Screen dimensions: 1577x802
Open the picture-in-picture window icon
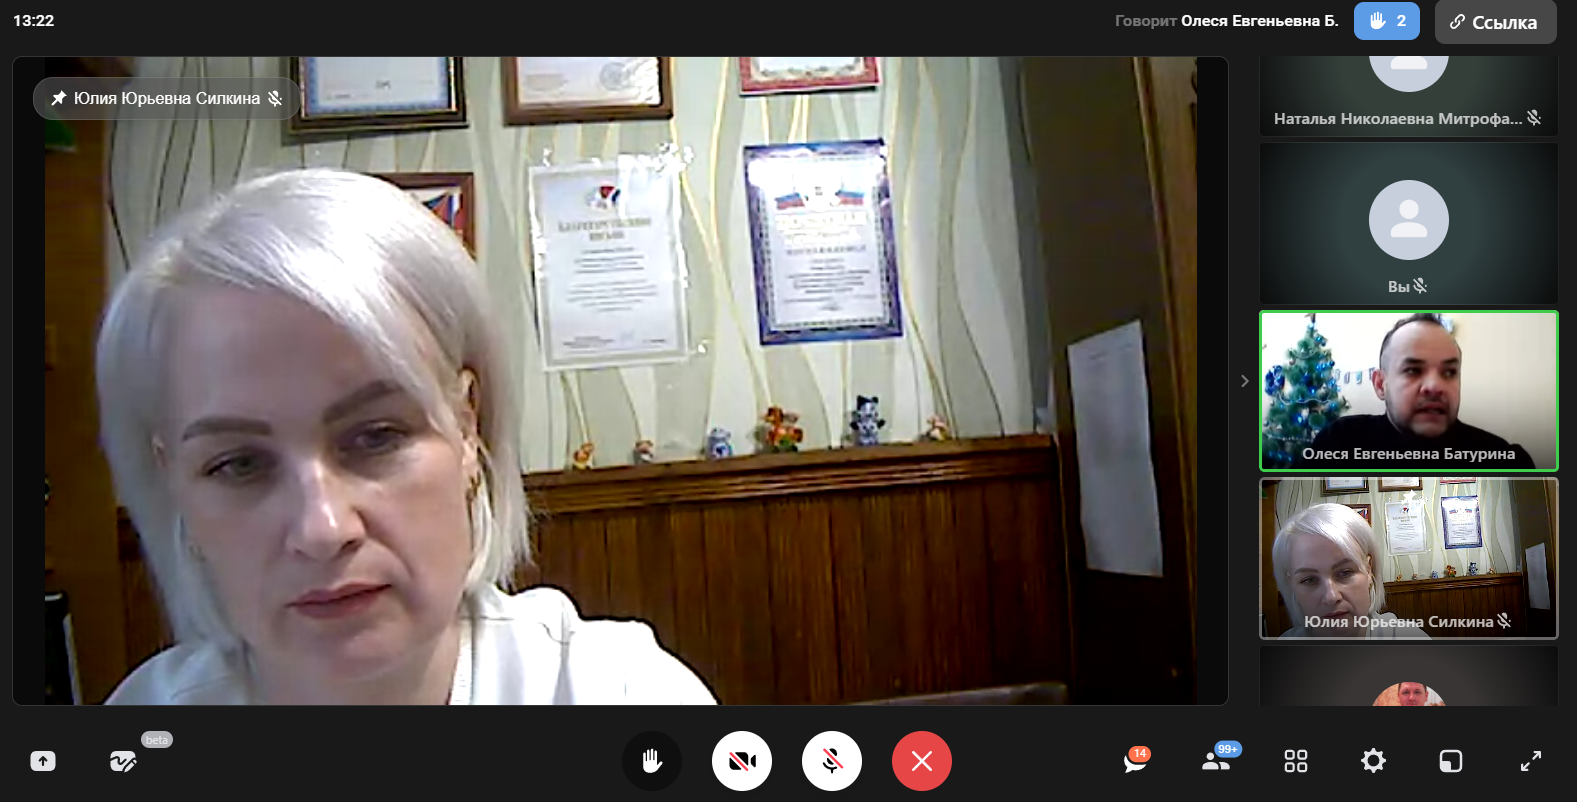pos(1450,761)
